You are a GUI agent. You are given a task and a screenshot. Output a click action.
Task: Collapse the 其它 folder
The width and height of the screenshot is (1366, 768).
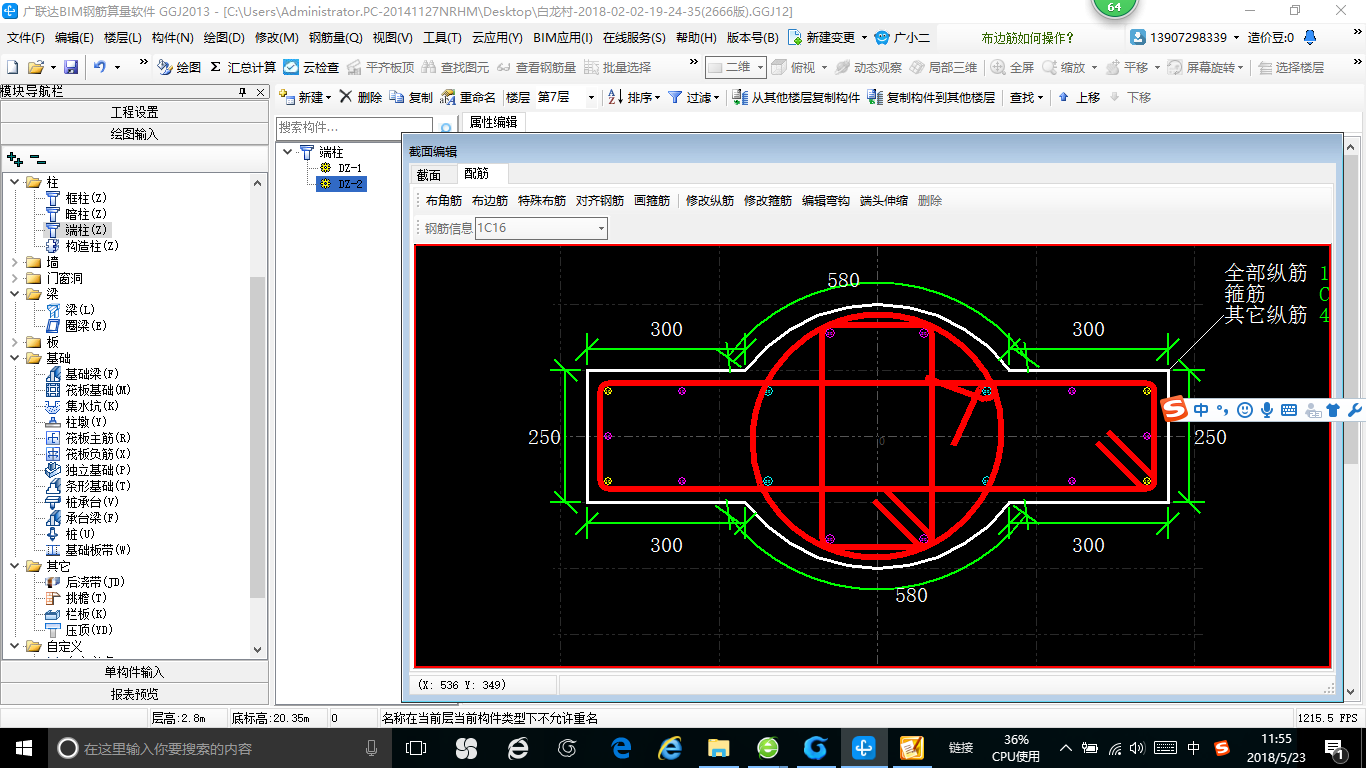[x=15, y=566]
